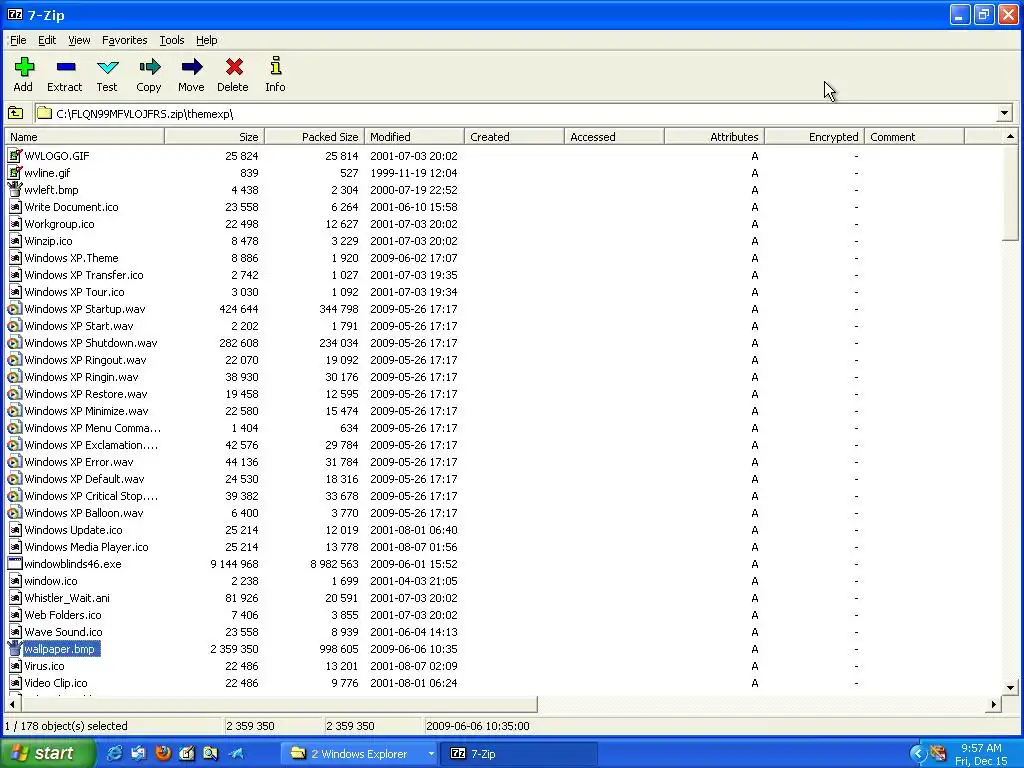Sort by the Encrypted column header
The height and width of the screenshot is (768, 1024).
pyautogui.click(x=814, y=136)
